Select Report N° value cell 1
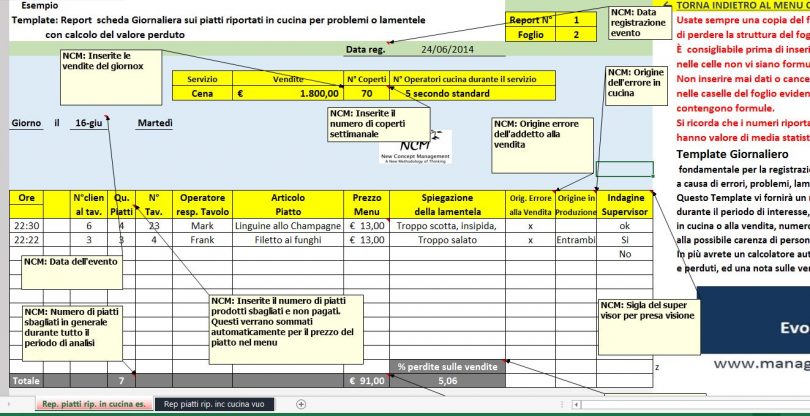 (576, 20)
